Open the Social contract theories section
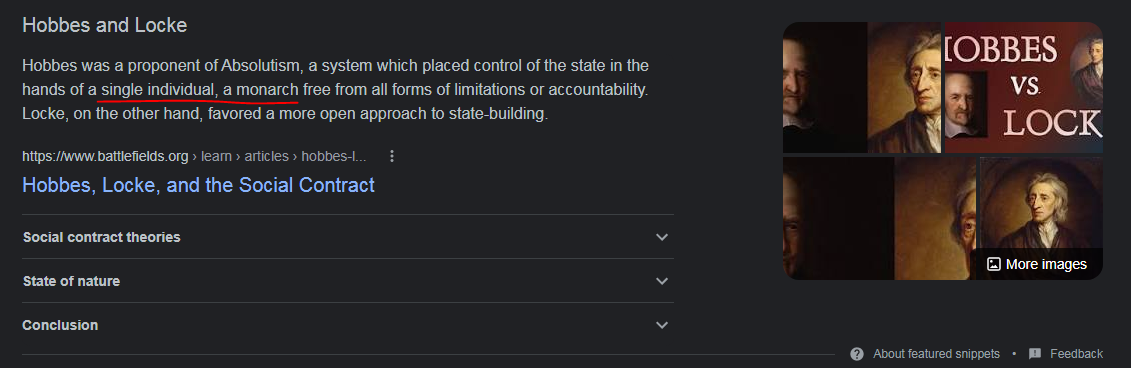Viewport: 1131px width, 368px height. (348, 237)
